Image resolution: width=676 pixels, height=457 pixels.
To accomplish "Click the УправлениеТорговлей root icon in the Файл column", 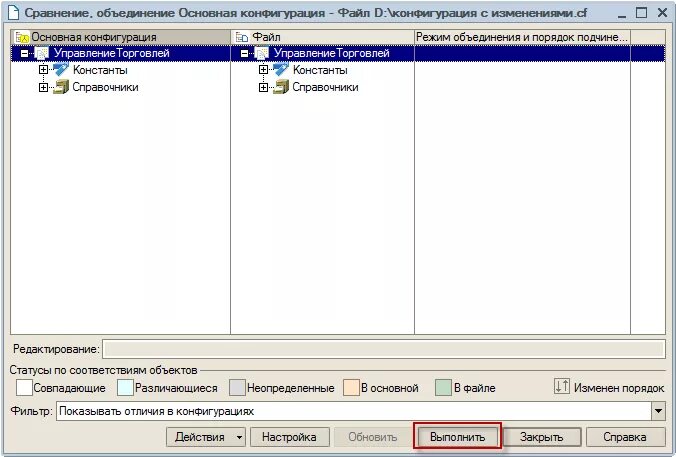I will [262, 53].
